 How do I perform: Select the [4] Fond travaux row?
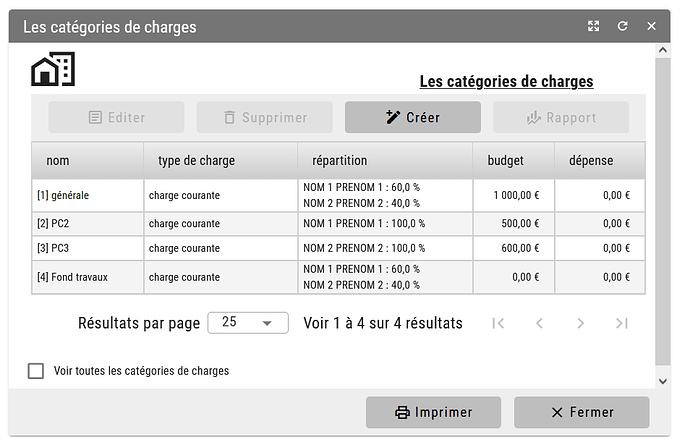point(338,277)
